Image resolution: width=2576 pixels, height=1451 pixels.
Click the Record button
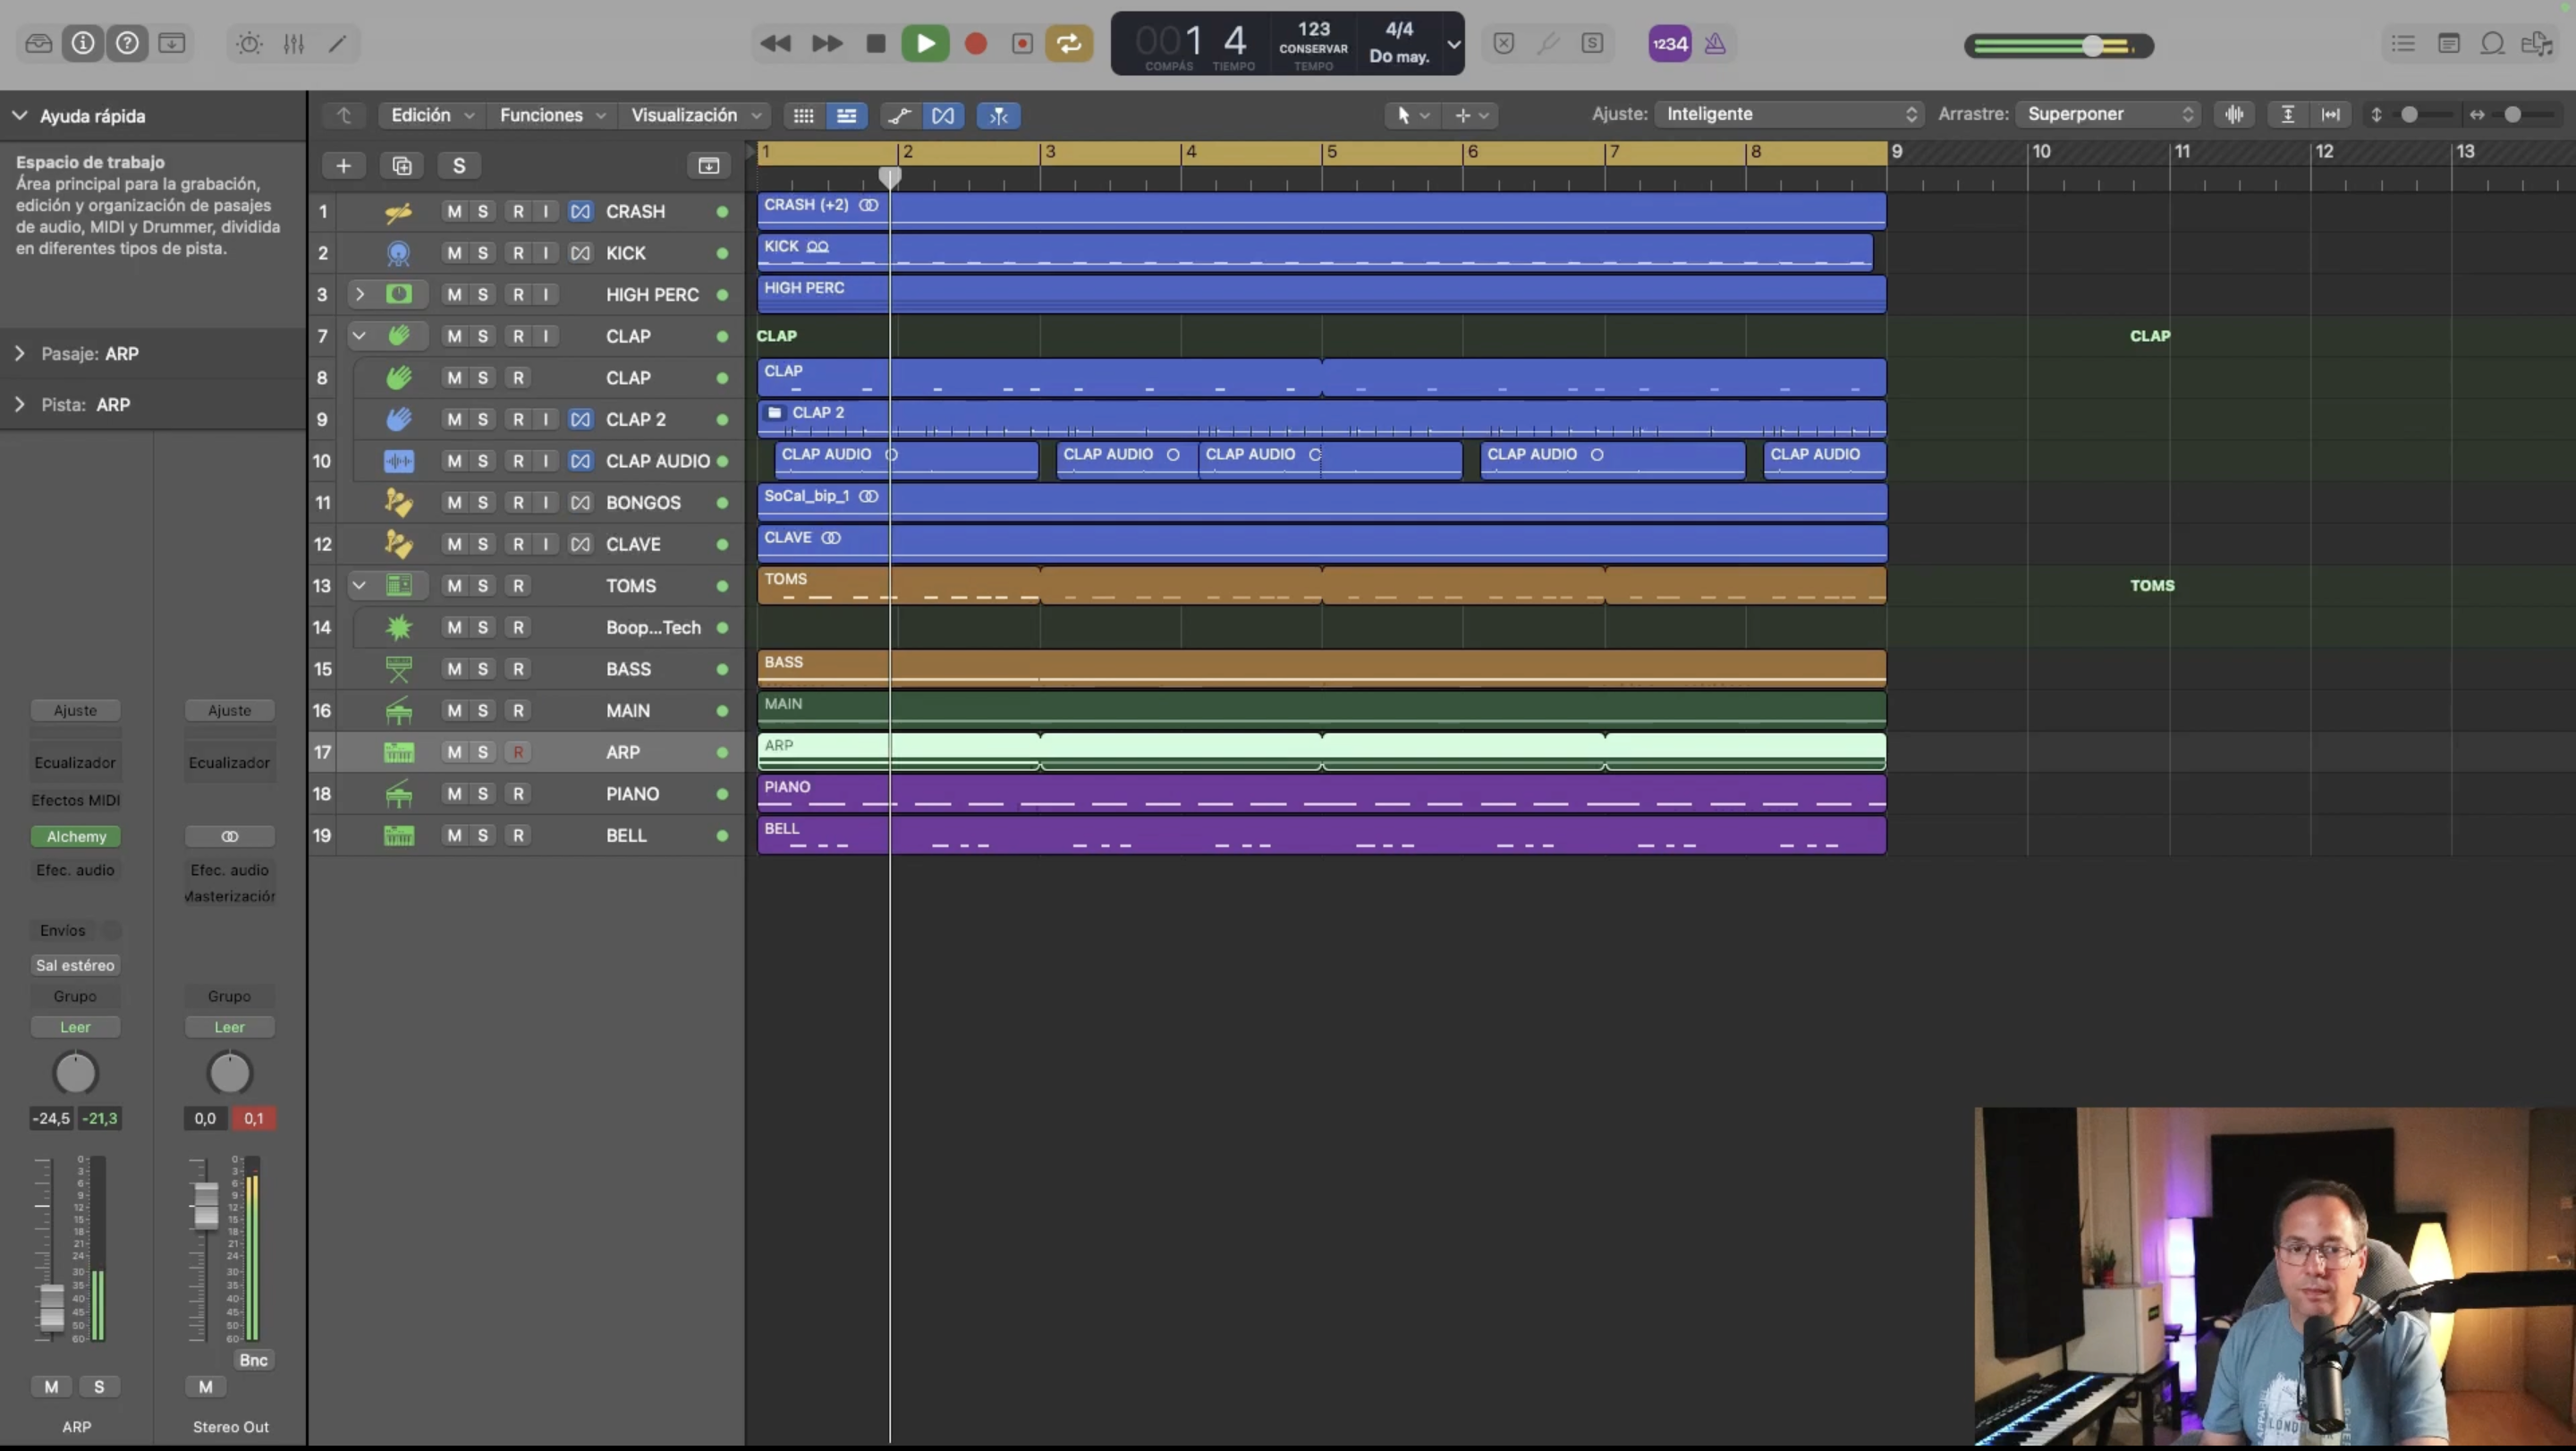(x=976, y=43)
